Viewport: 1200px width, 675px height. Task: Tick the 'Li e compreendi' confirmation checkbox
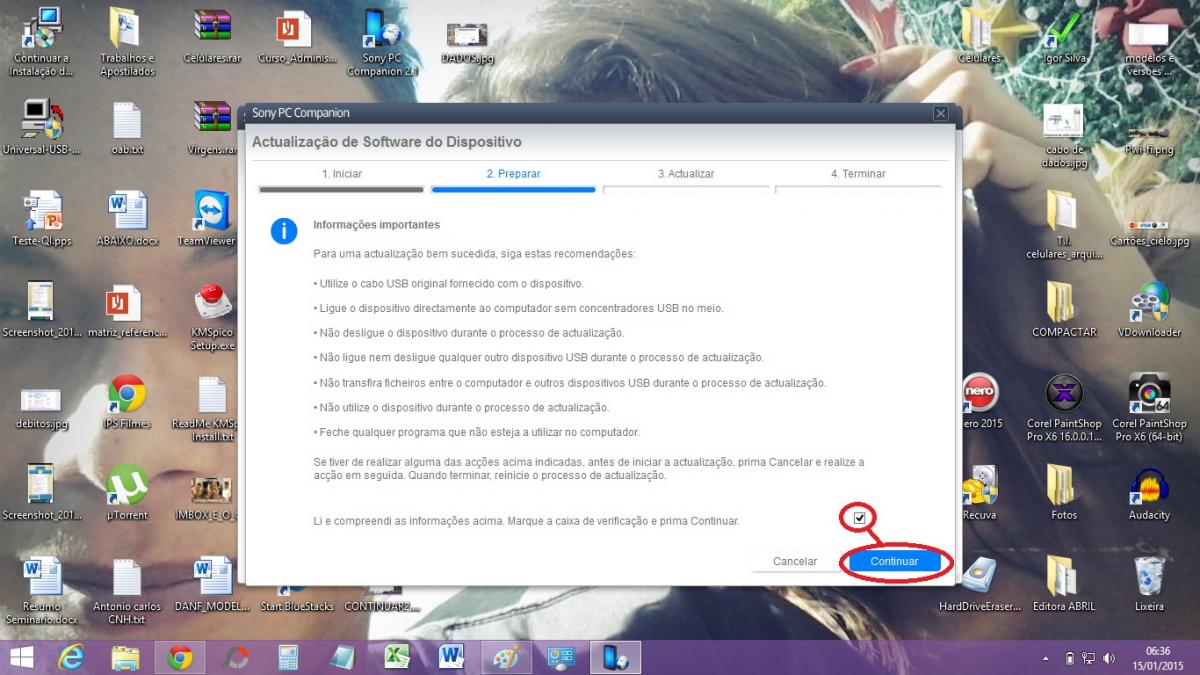coord(859,518)
